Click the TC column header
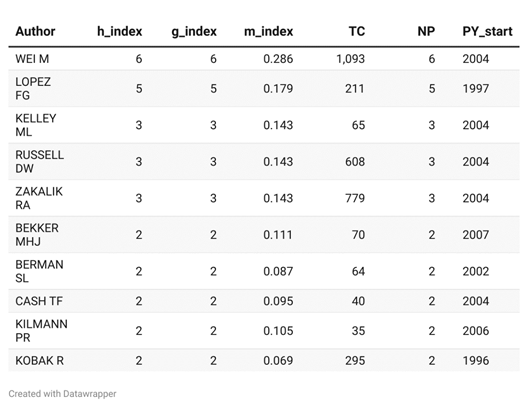Viewport: 528px width, 408px height. [357, 31]
